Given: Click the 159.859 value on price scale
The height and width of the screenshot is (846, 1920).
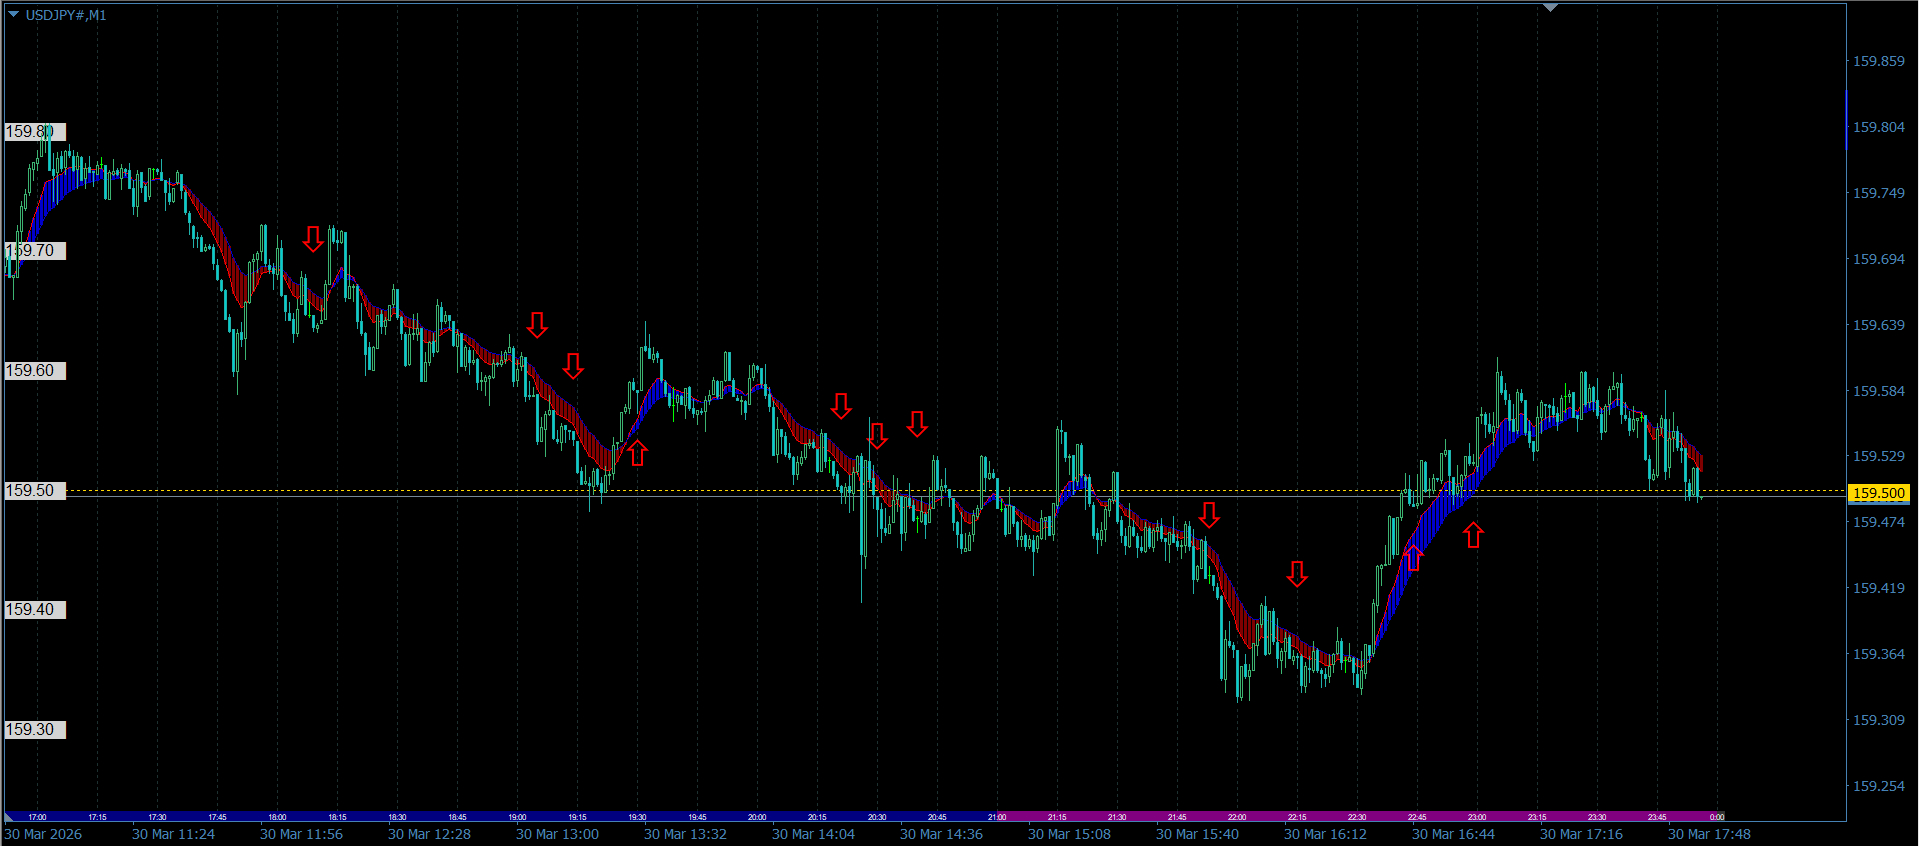Looking at the screenshot, I should pyautogui.click(x=1878, y=61).
